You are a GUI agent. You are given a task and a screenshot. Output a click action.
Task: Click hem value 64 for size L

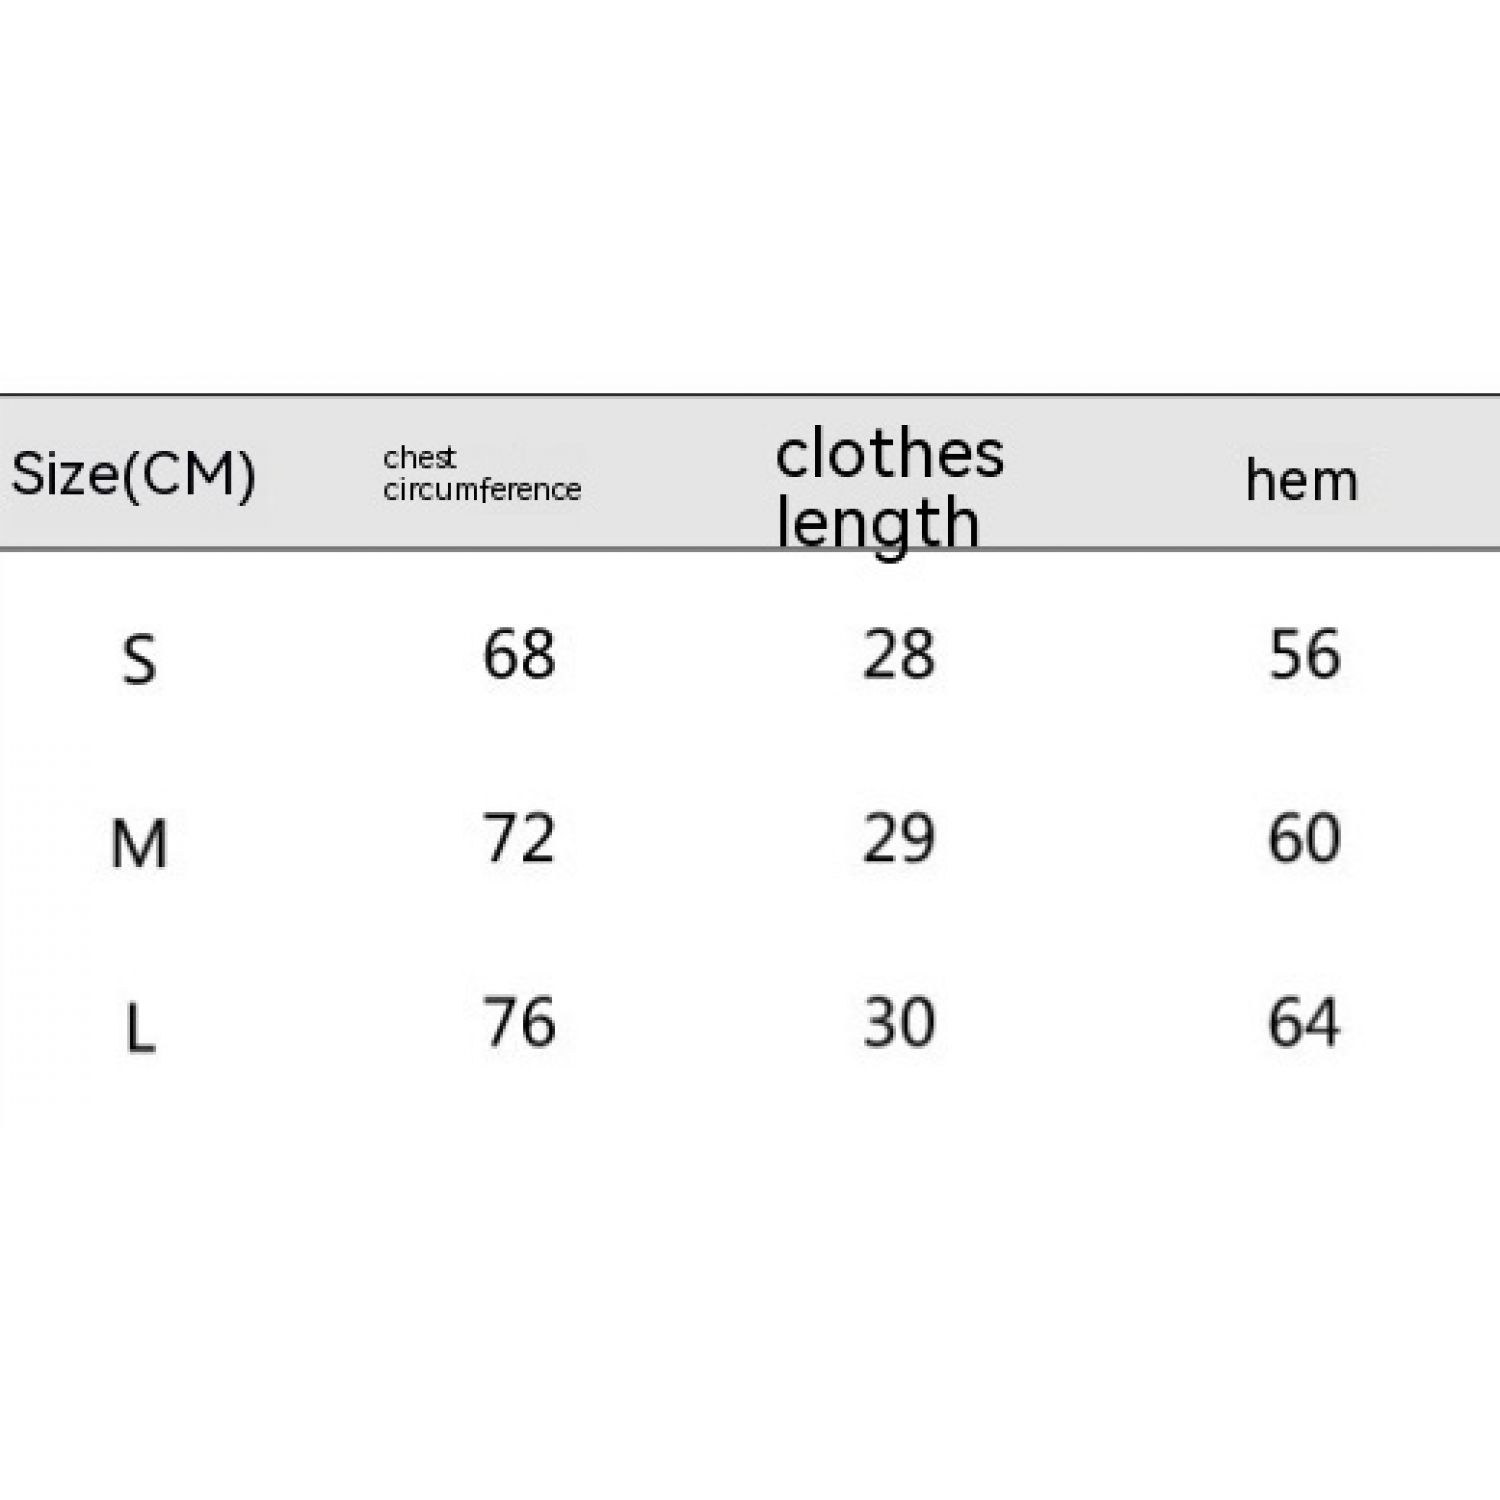click(1304, 1022)
